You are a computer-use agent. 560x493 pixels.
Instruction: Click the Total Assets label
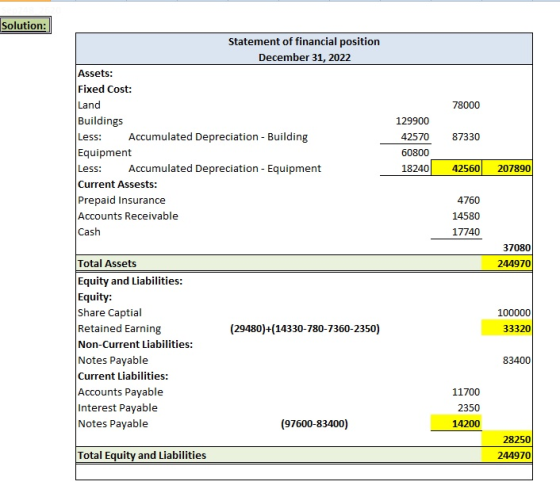pyautogui.click(x=107, y=263)
